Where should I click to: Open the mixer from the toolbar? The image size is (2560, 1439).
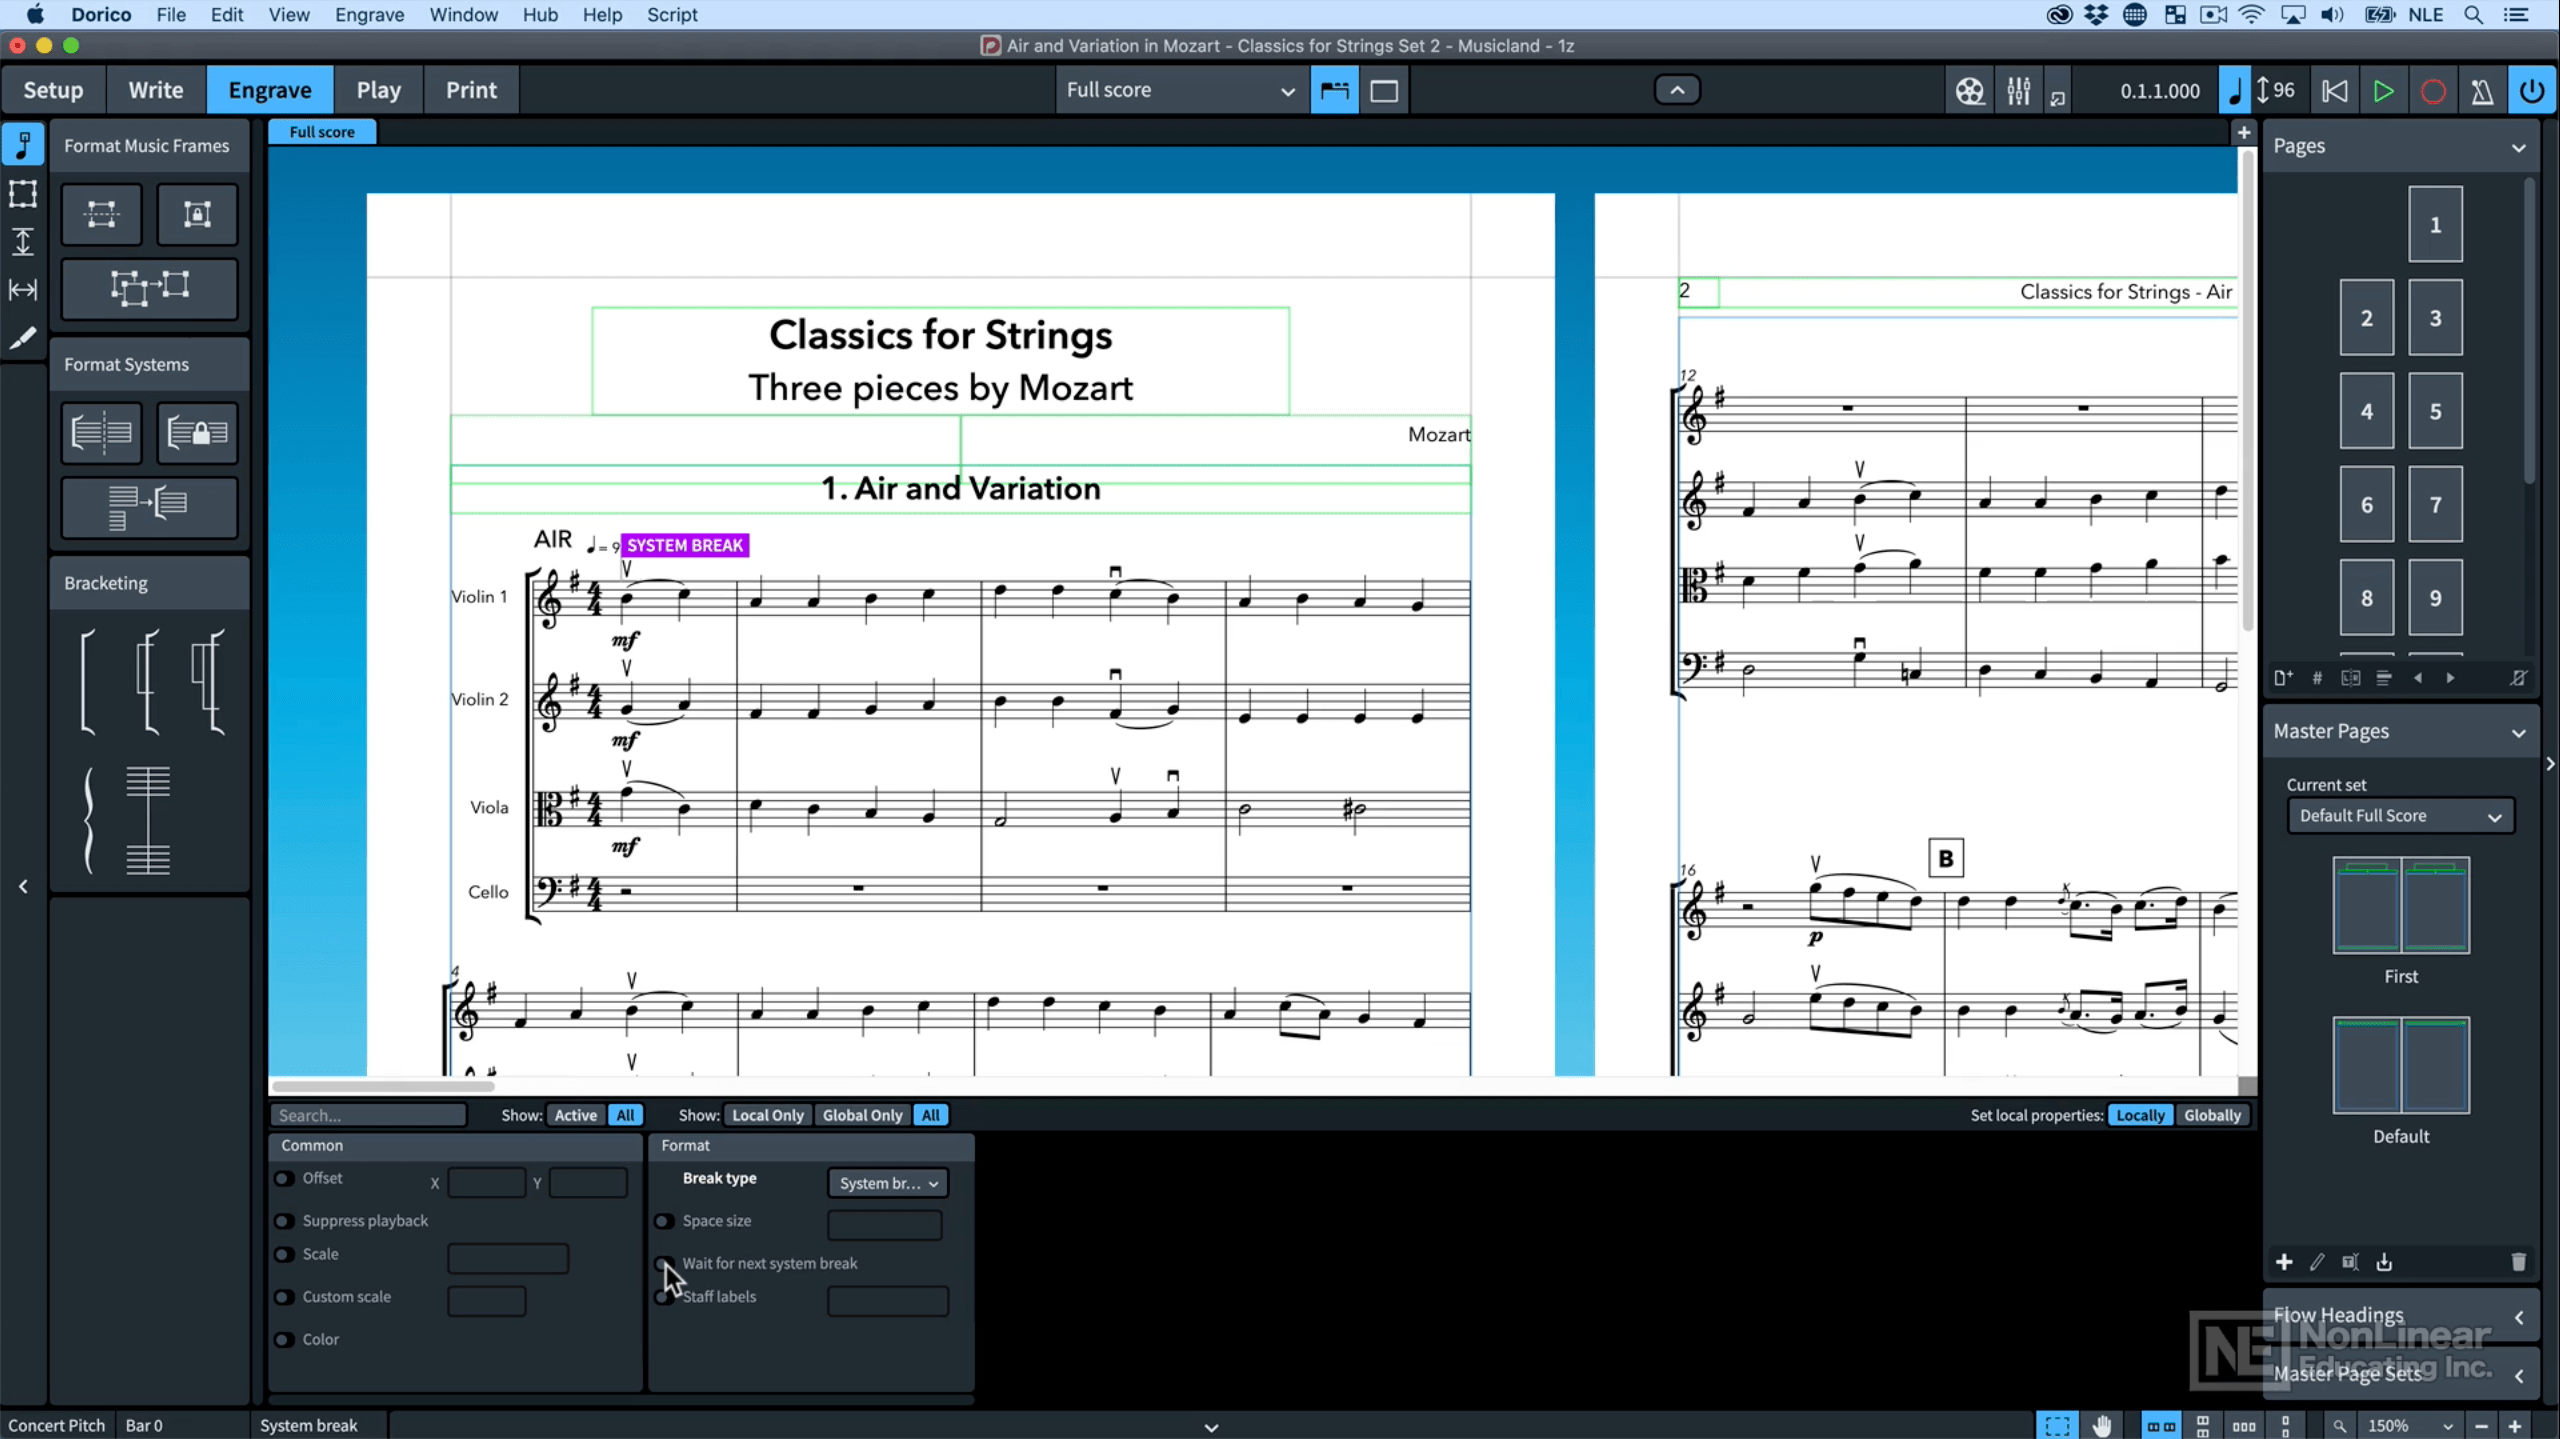2018,90
